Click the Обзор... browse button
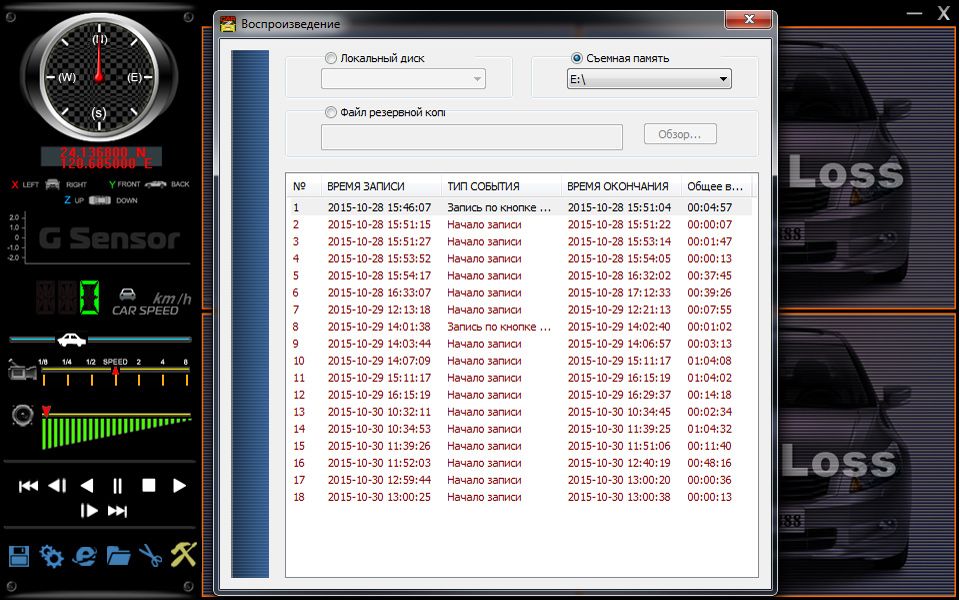This screenshot has width=960, height=600. (686, 134)
